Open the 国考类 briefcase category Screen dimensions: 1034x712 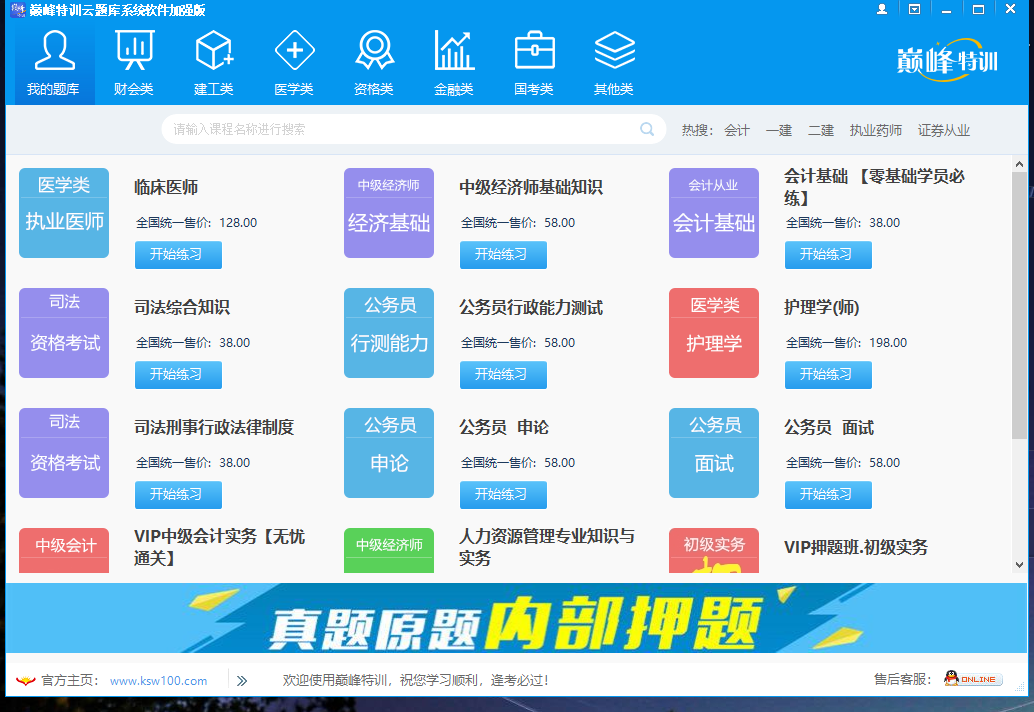(534, 63)
